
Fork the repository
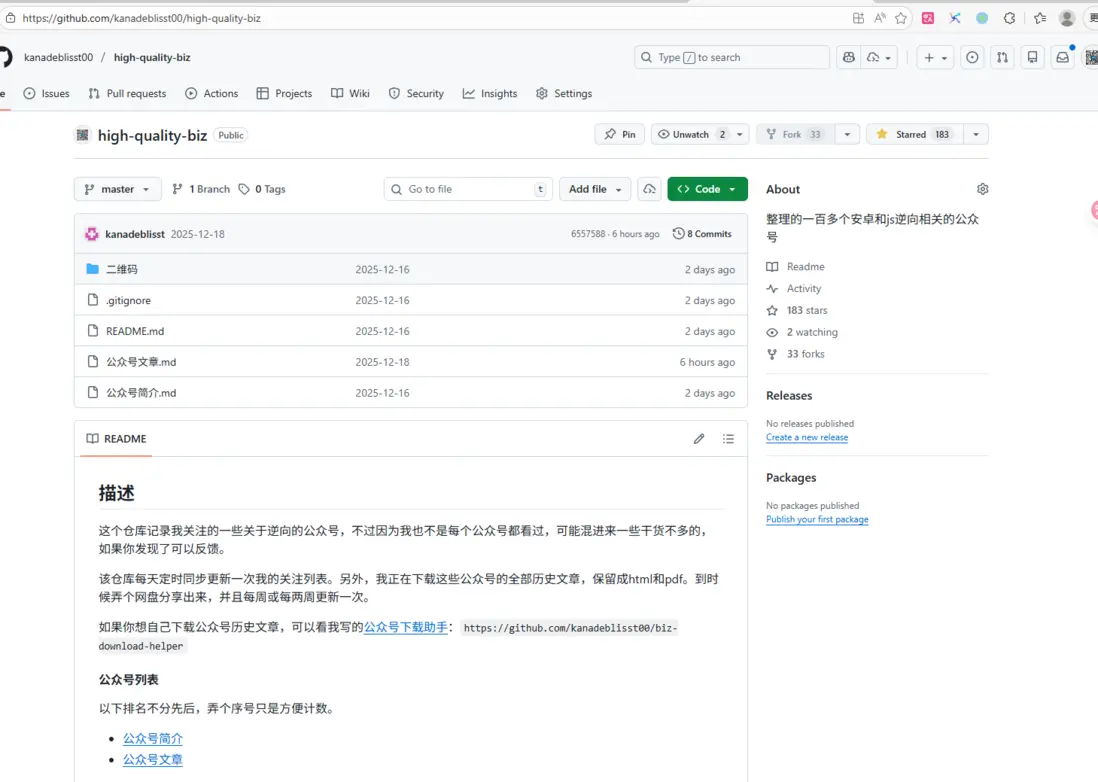pos(794,134)
